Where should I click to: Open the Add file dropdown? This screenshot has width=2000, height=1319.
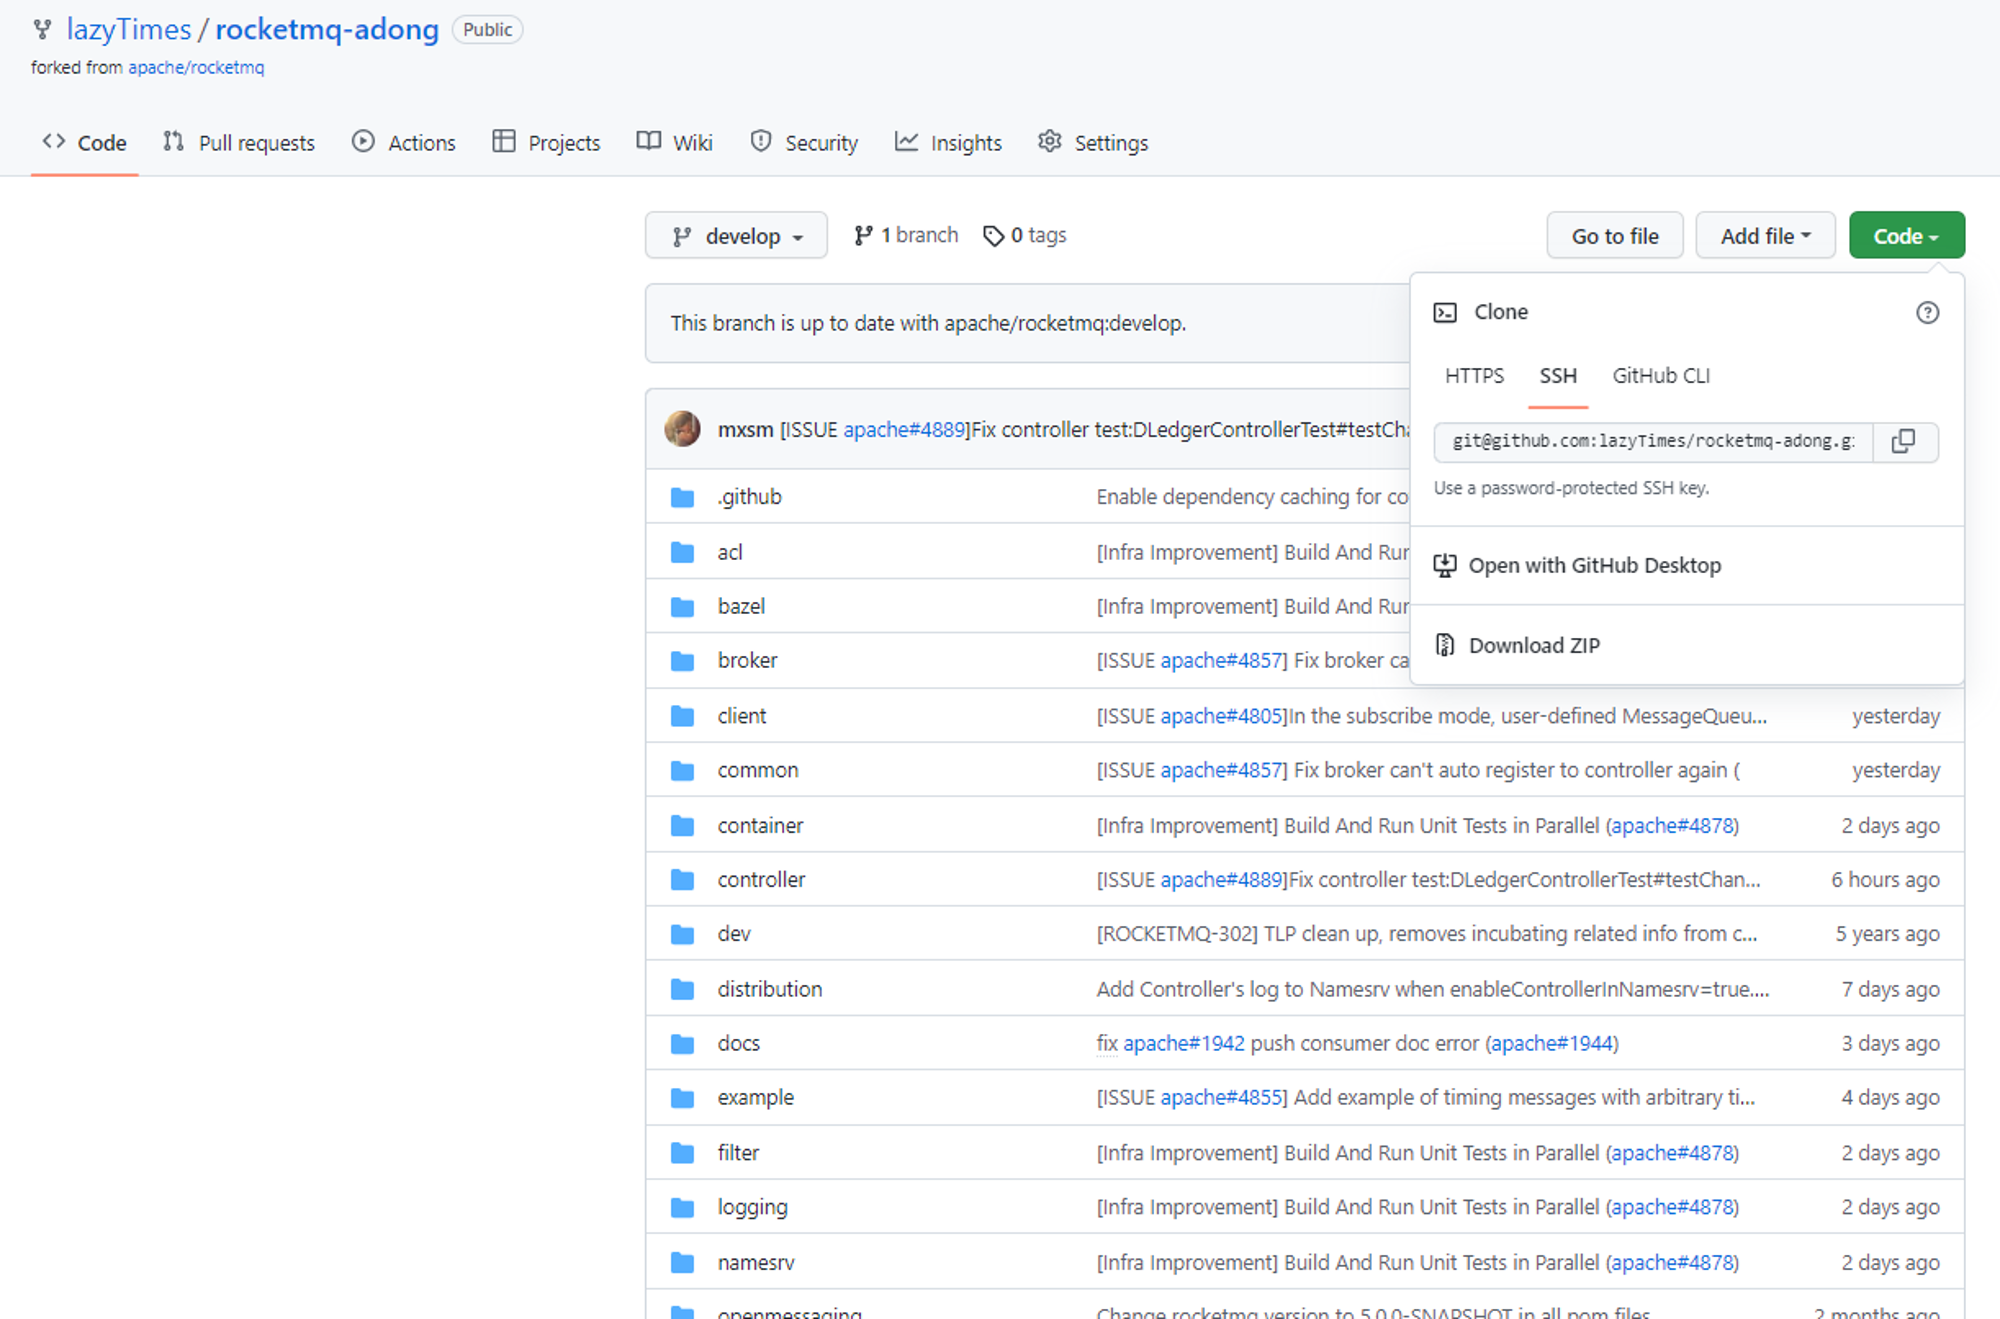[x=1765, y=236]
